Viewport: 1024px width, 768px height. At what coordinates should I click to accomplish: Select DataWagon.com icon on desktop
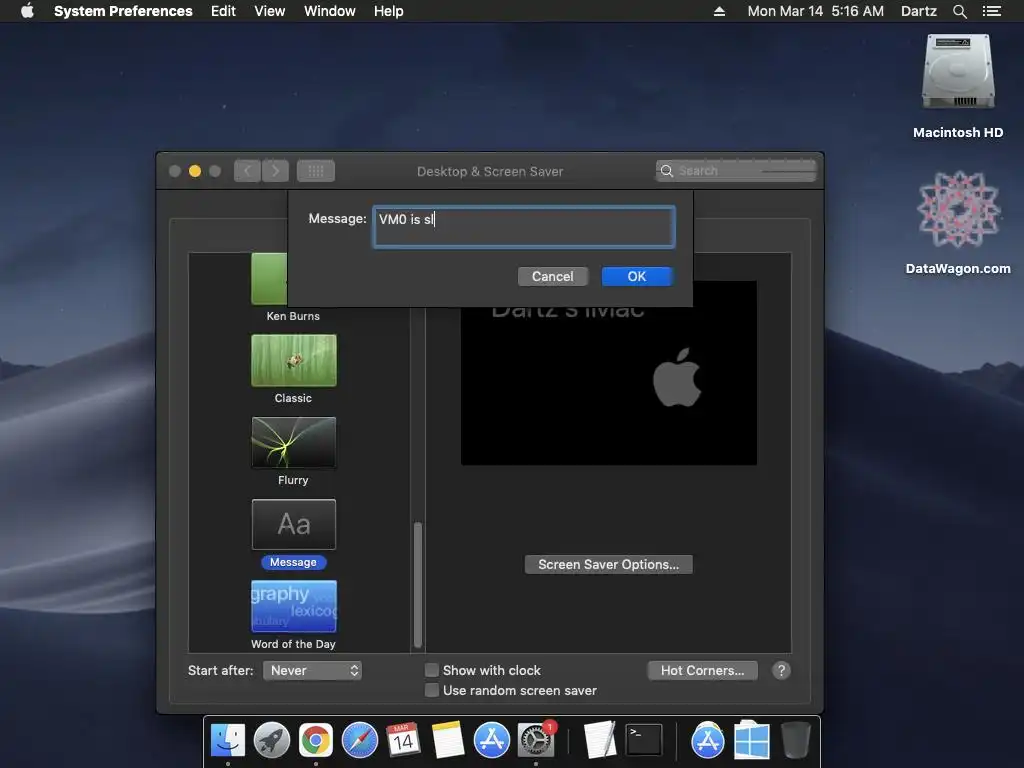[958, 210]
